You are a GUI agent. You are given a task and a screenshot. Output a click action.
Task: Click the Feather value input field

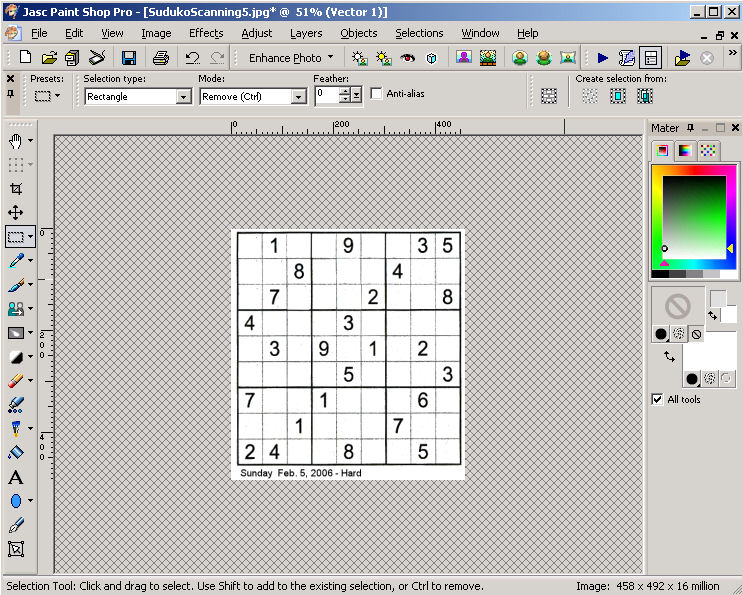point(327,94)
